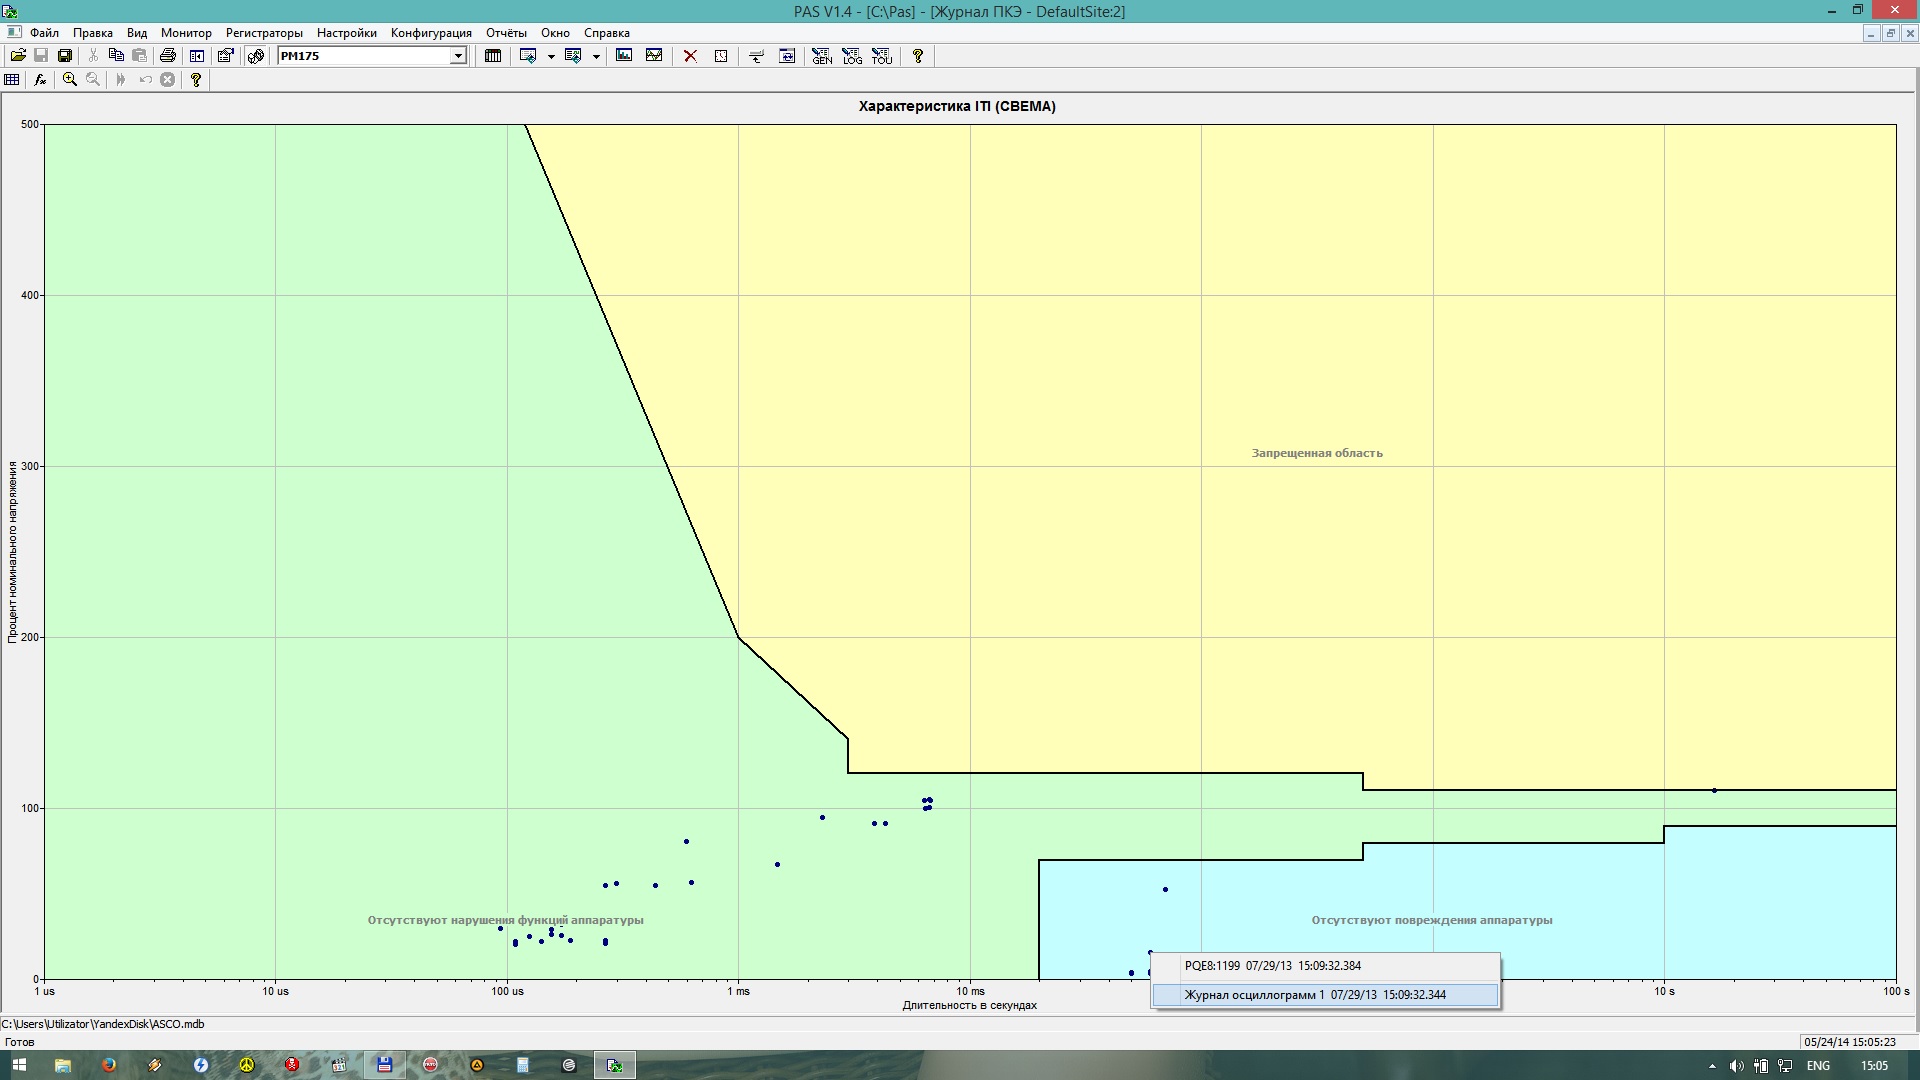Click the Отсутствуют повреждения аппаратуры label

(1432, 920)
